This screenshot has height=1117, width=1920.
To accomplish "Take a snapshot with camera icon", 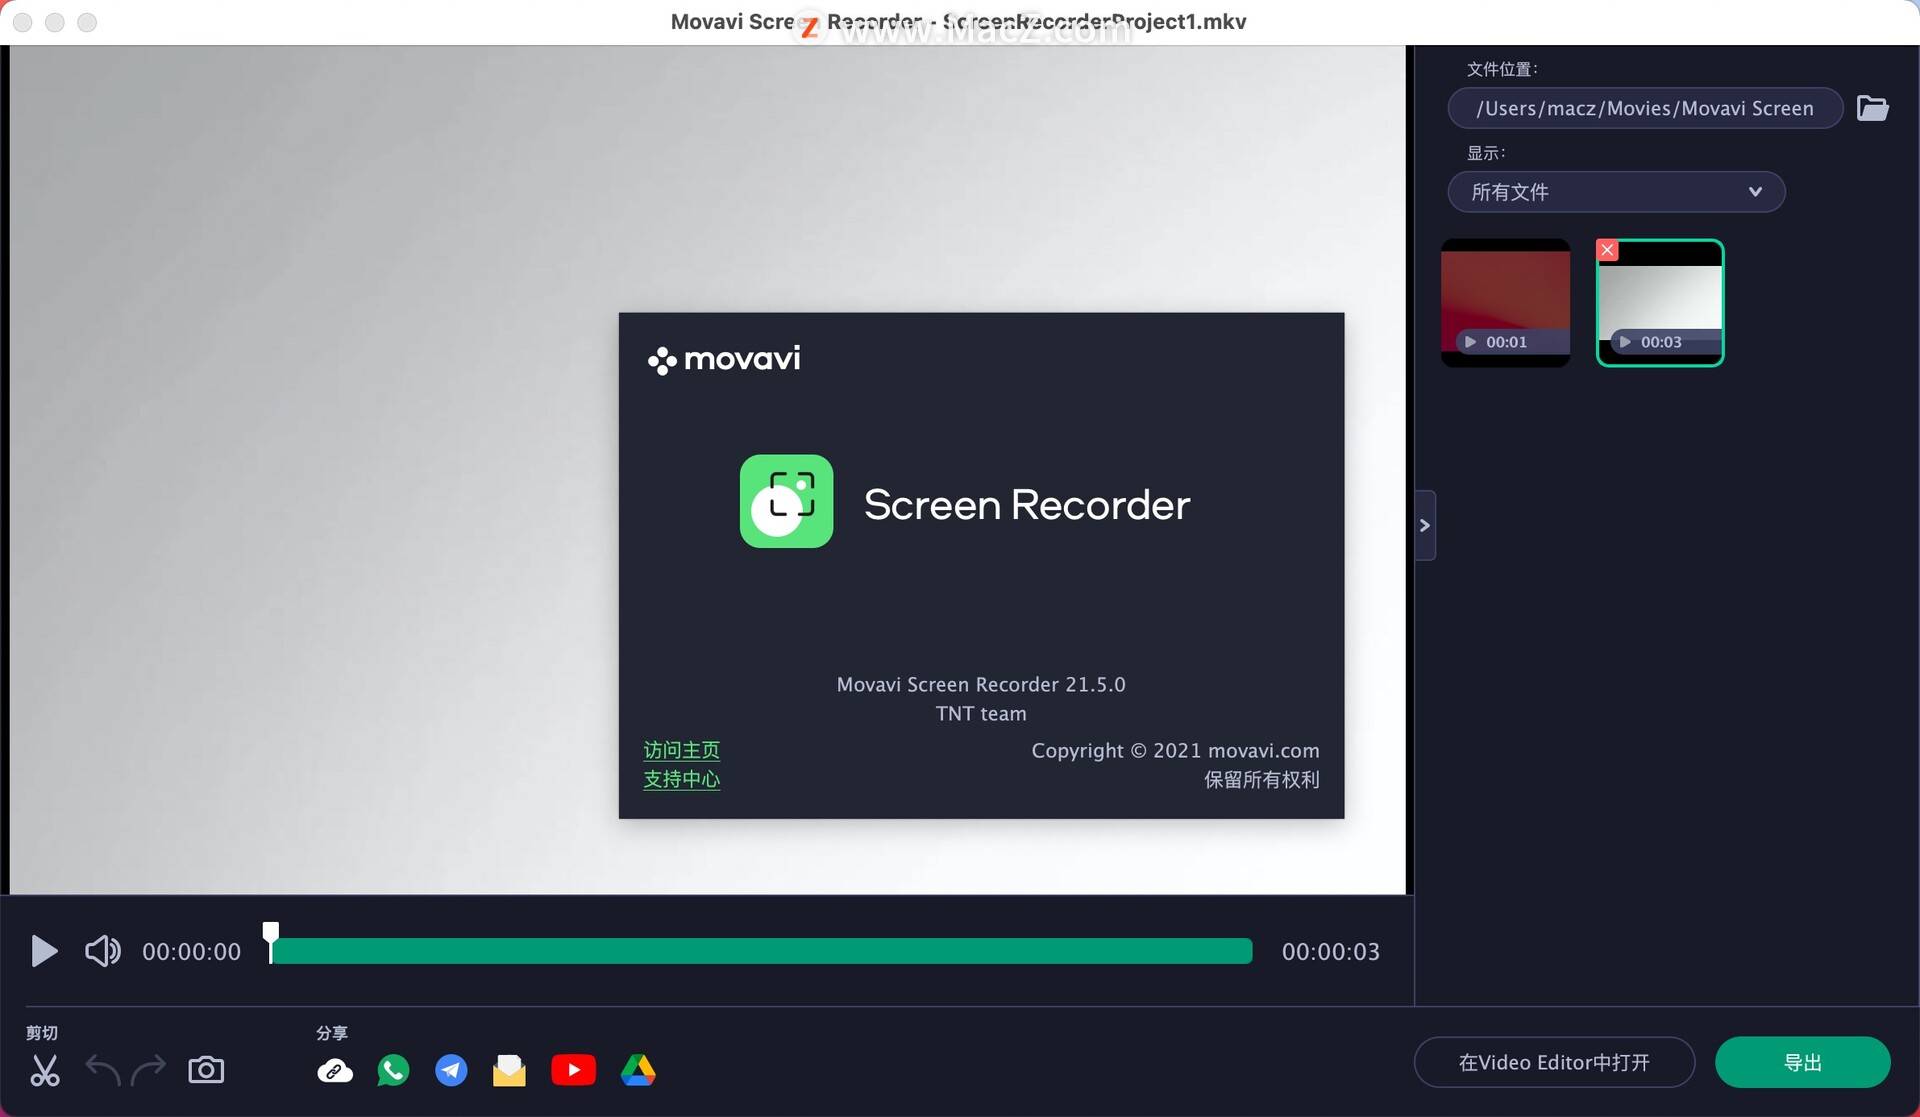I will [206, 1070].
